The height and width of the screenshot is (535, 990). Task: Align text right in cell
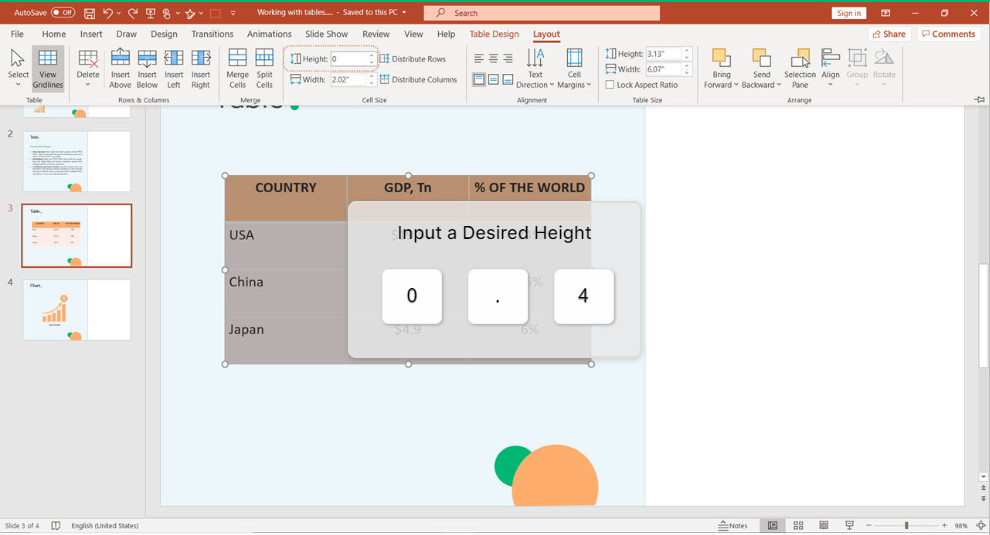[508, 59]
